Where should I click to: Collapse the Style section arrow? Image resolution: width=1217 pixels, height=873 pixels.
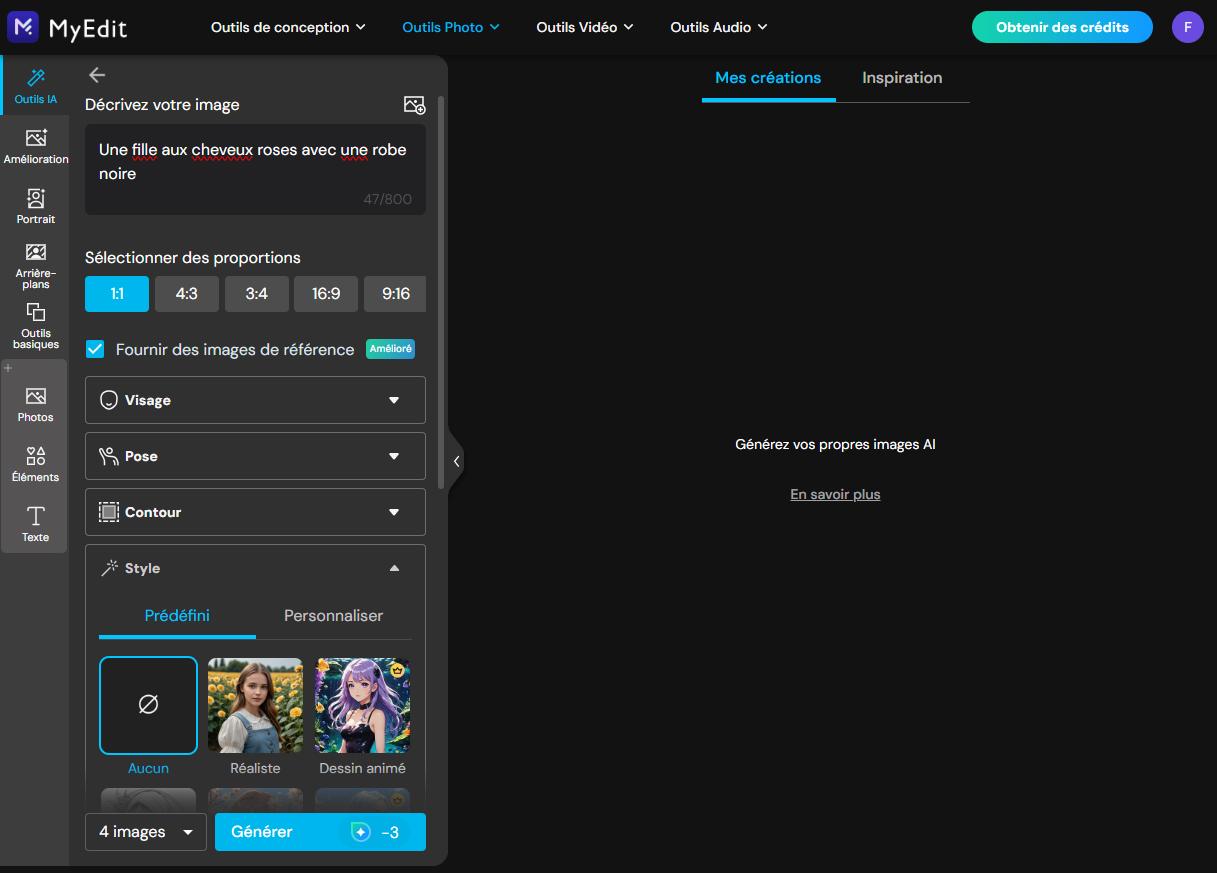[394, 568]
